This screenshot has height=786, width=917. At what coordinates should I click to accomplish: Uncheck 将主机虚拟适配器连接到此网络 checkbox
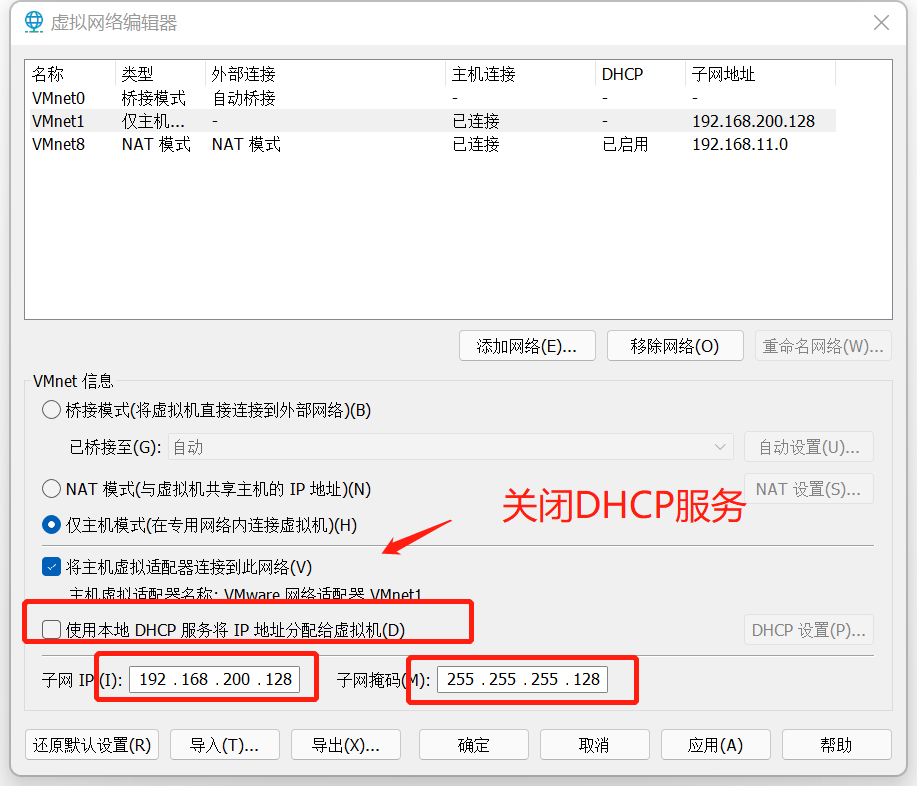pyautogui.click(x=51, y=567)
